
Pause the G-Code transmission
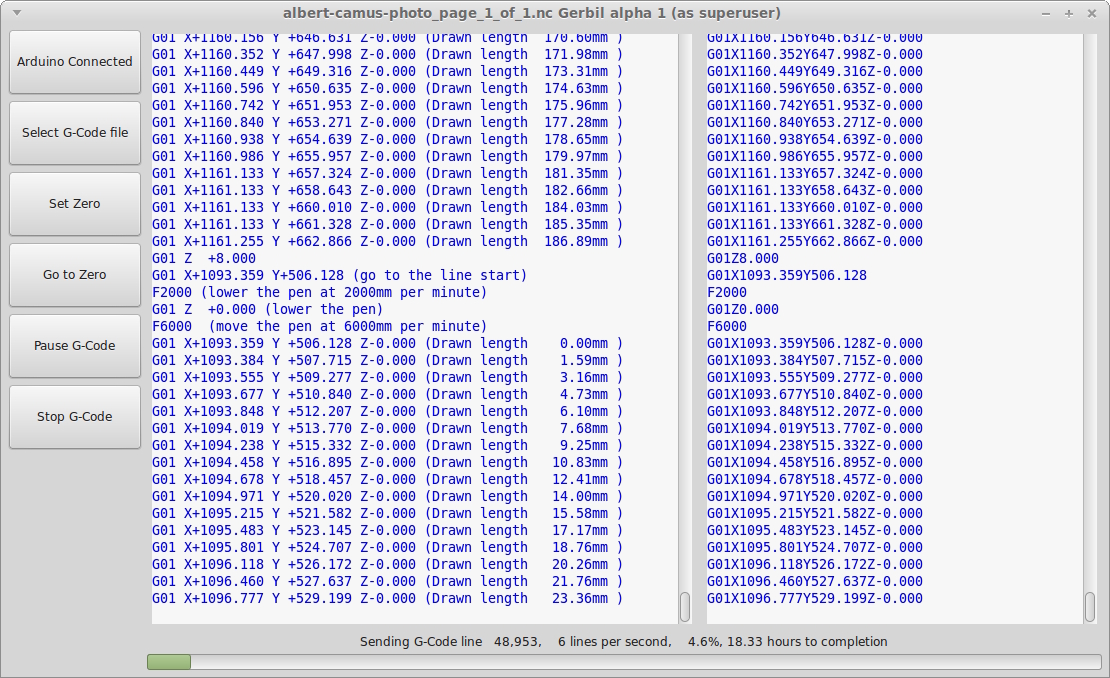75,346
